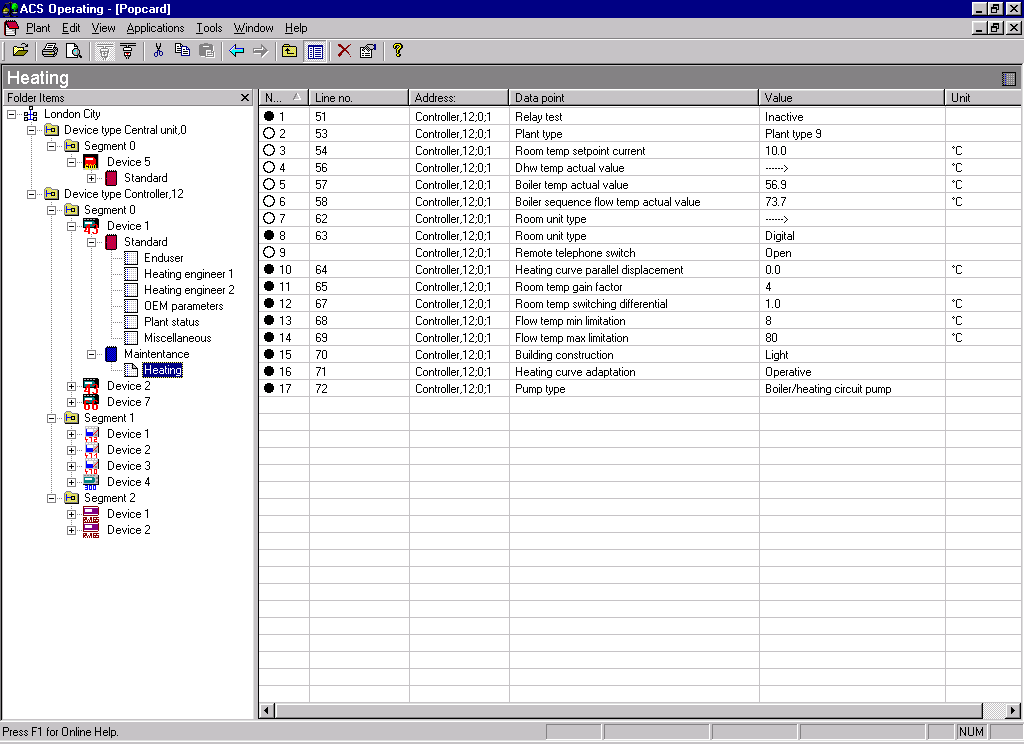Sort by the N... column header

coord(283,98)
